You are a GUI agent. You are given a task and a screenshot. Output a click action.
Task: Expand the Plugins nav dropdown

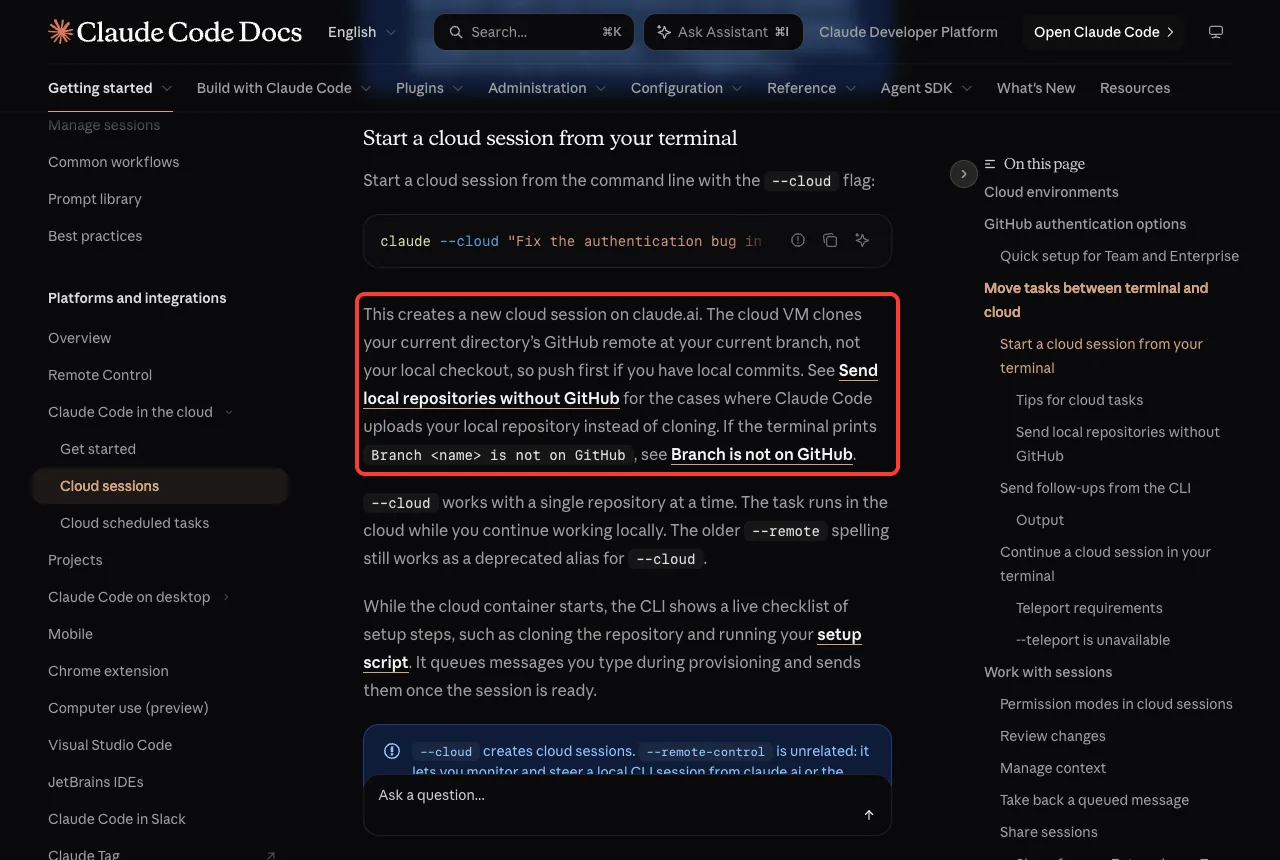[430, 88]
